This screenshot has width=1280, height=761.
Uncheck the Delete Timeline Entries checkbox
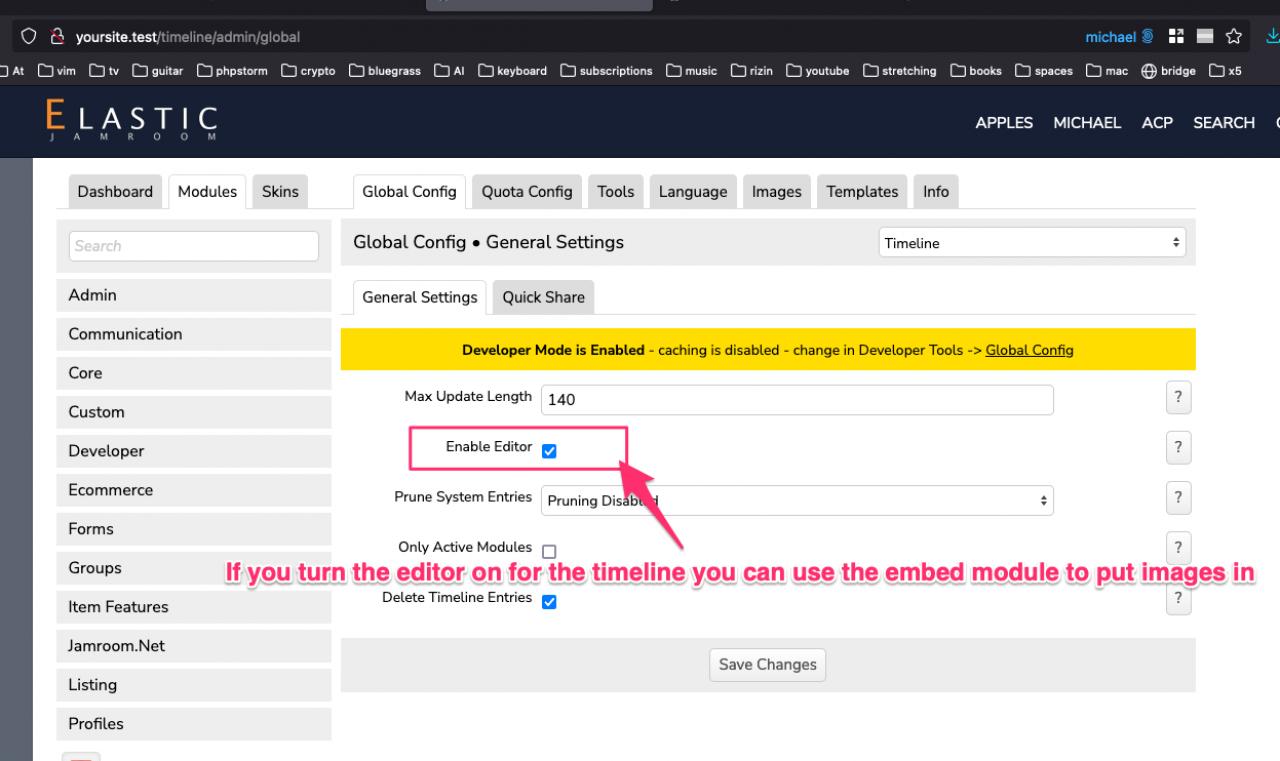(549, 602)
